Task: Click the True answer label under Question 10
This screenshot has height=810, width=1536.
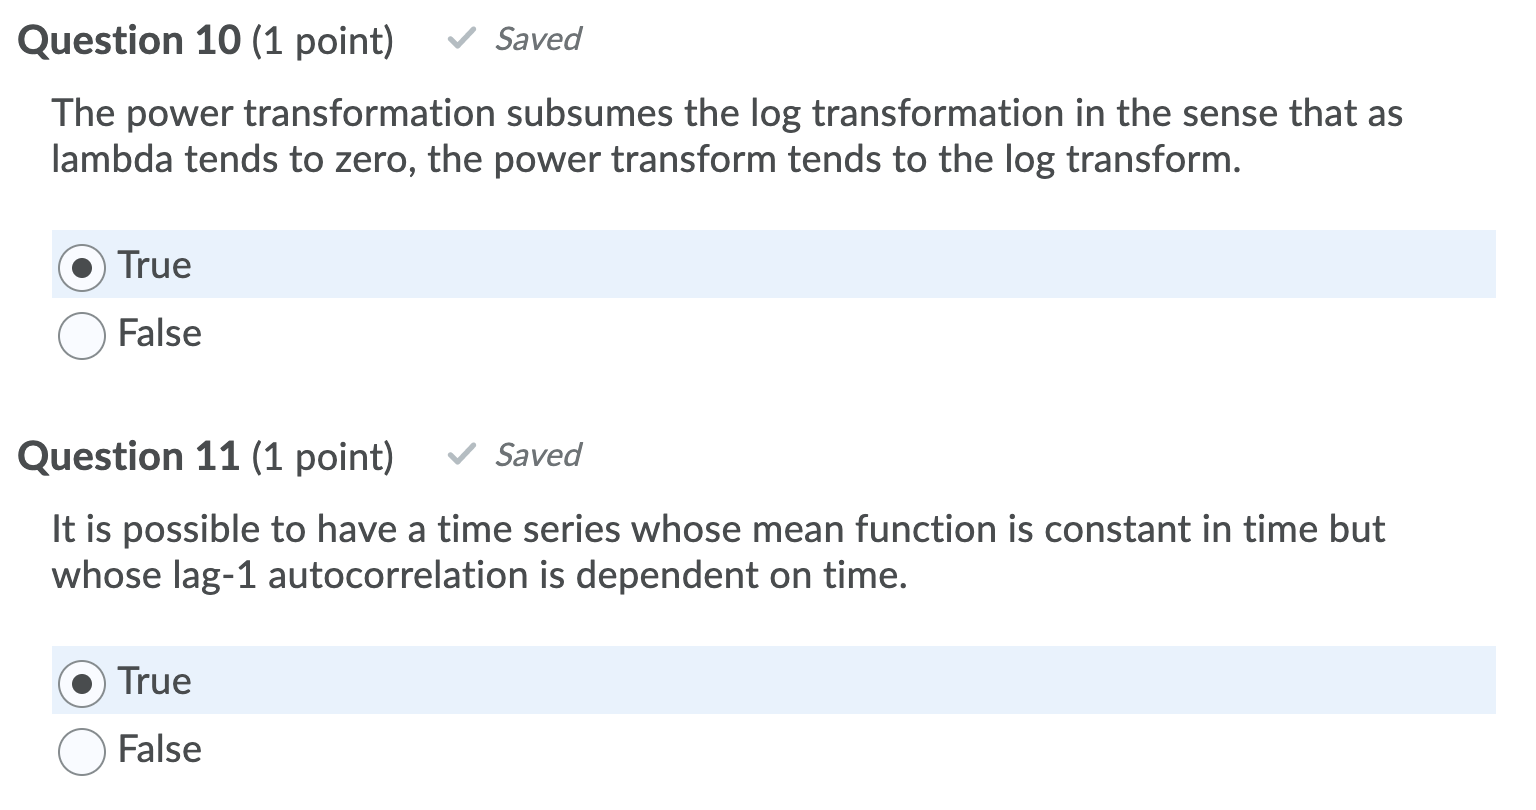Action: coord(154,266)
